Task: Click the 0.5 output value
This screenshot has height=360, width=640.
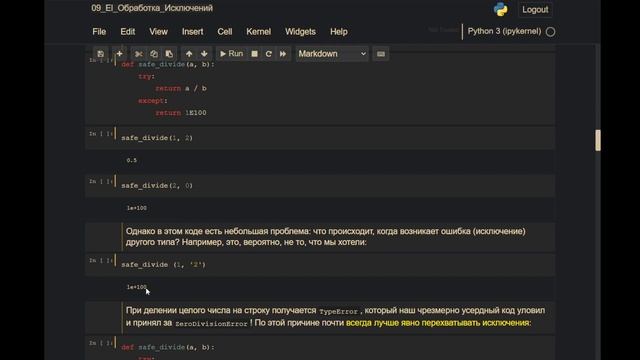Action: (x=131, y=160)
